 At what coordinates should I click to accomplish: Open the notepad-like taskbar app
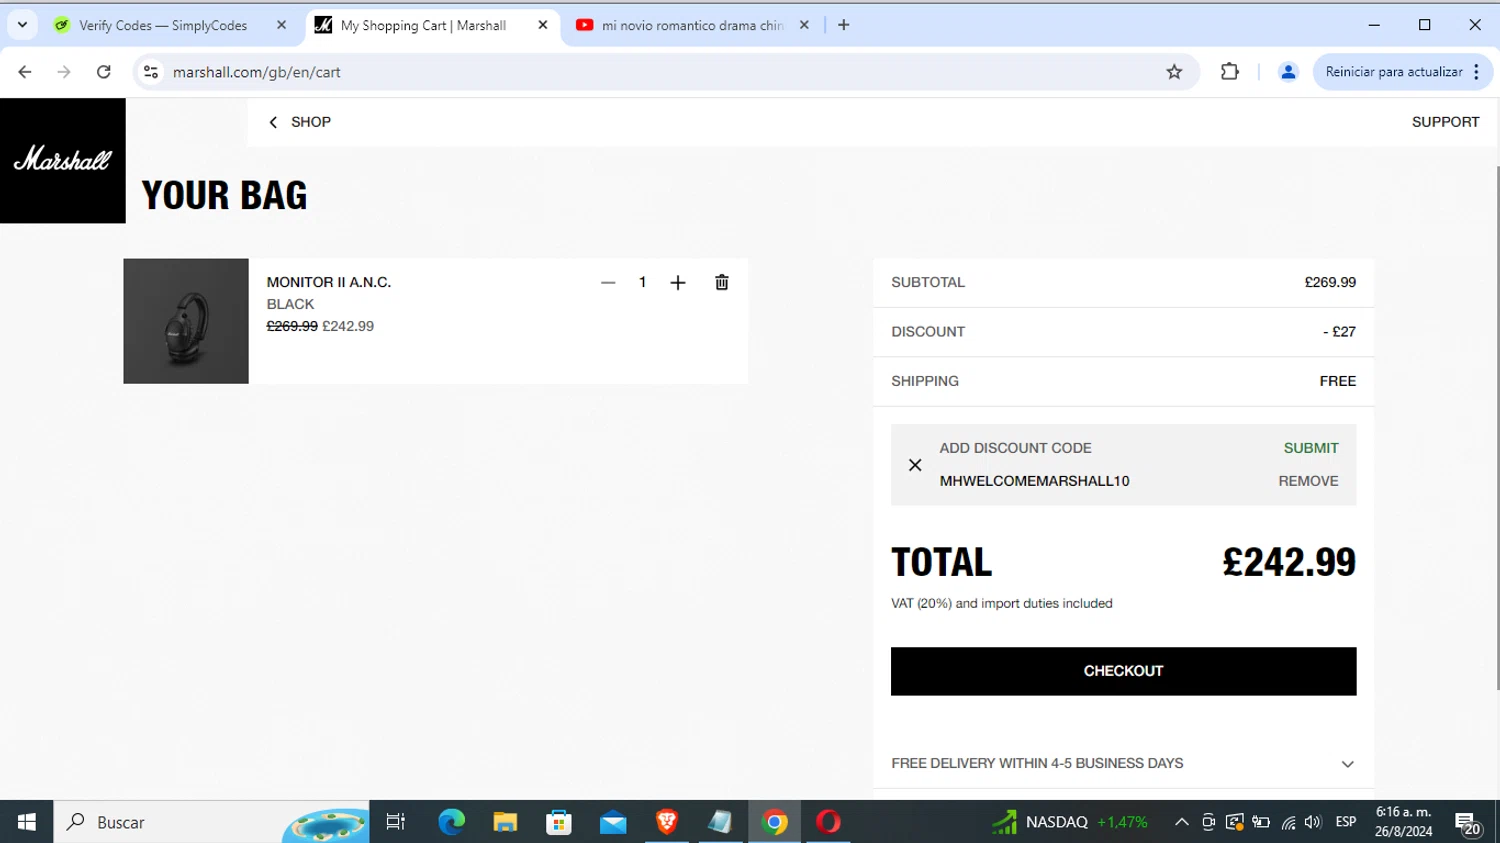pos(720,822)
